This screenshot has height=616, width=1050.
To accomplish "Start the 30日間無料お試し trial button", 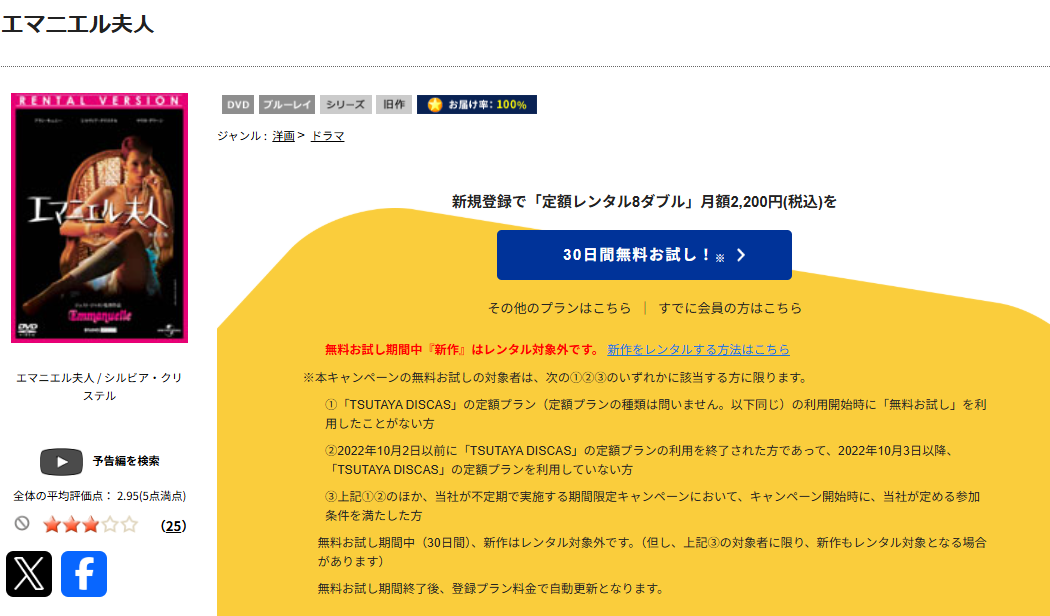I will (x=644, y=255).
